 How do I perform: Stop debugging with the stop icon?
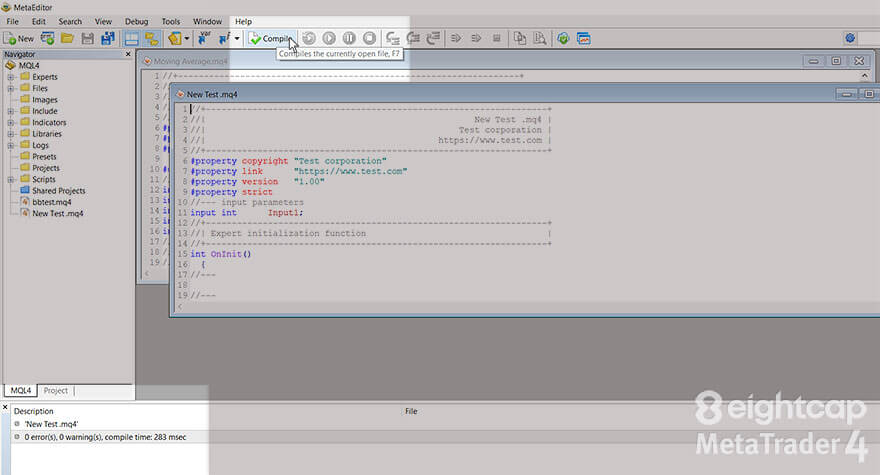pyautogui.click(x=369, y=38)
